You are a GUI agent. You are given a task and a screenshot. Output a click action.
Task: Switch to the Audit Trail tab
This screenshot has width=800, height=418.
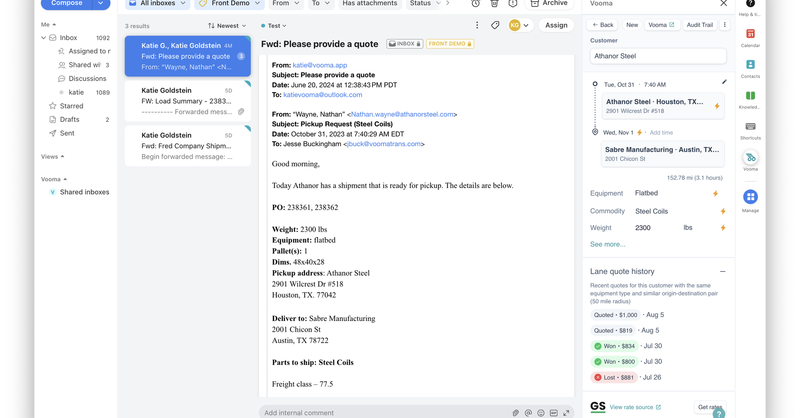click(x=700, y=25)
